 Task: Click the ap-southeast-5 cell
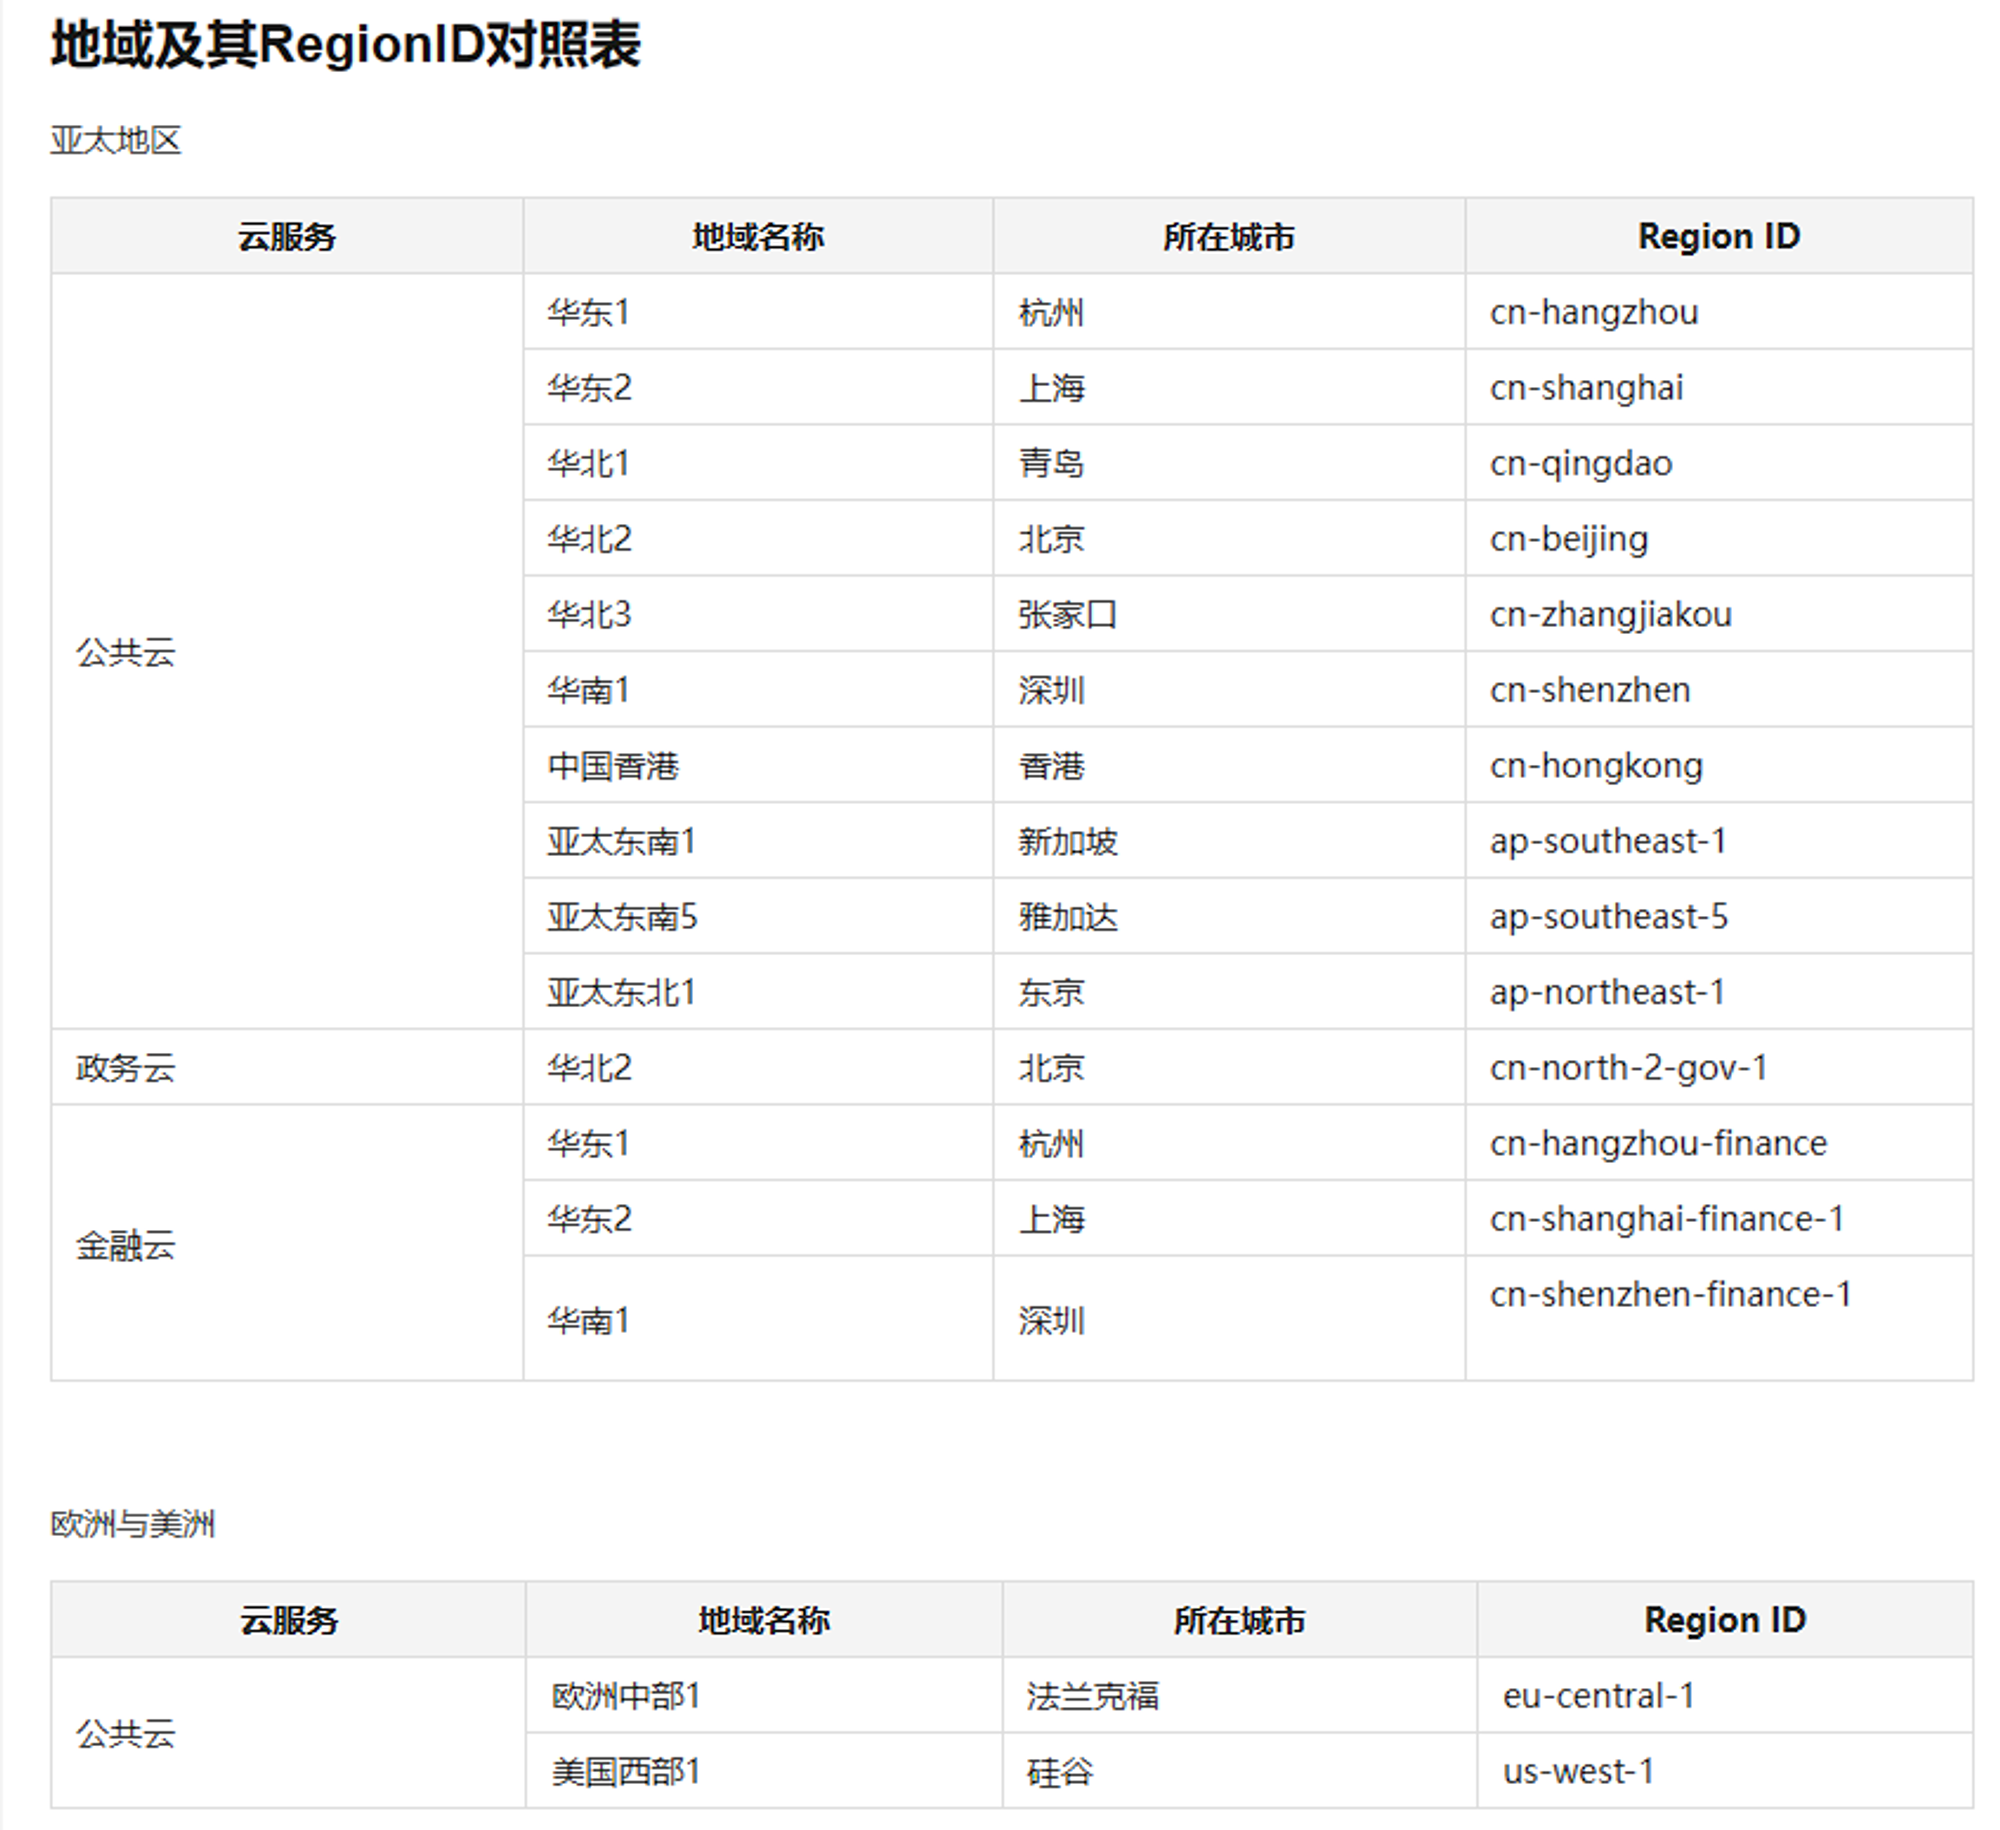(x=1719, y=916)
